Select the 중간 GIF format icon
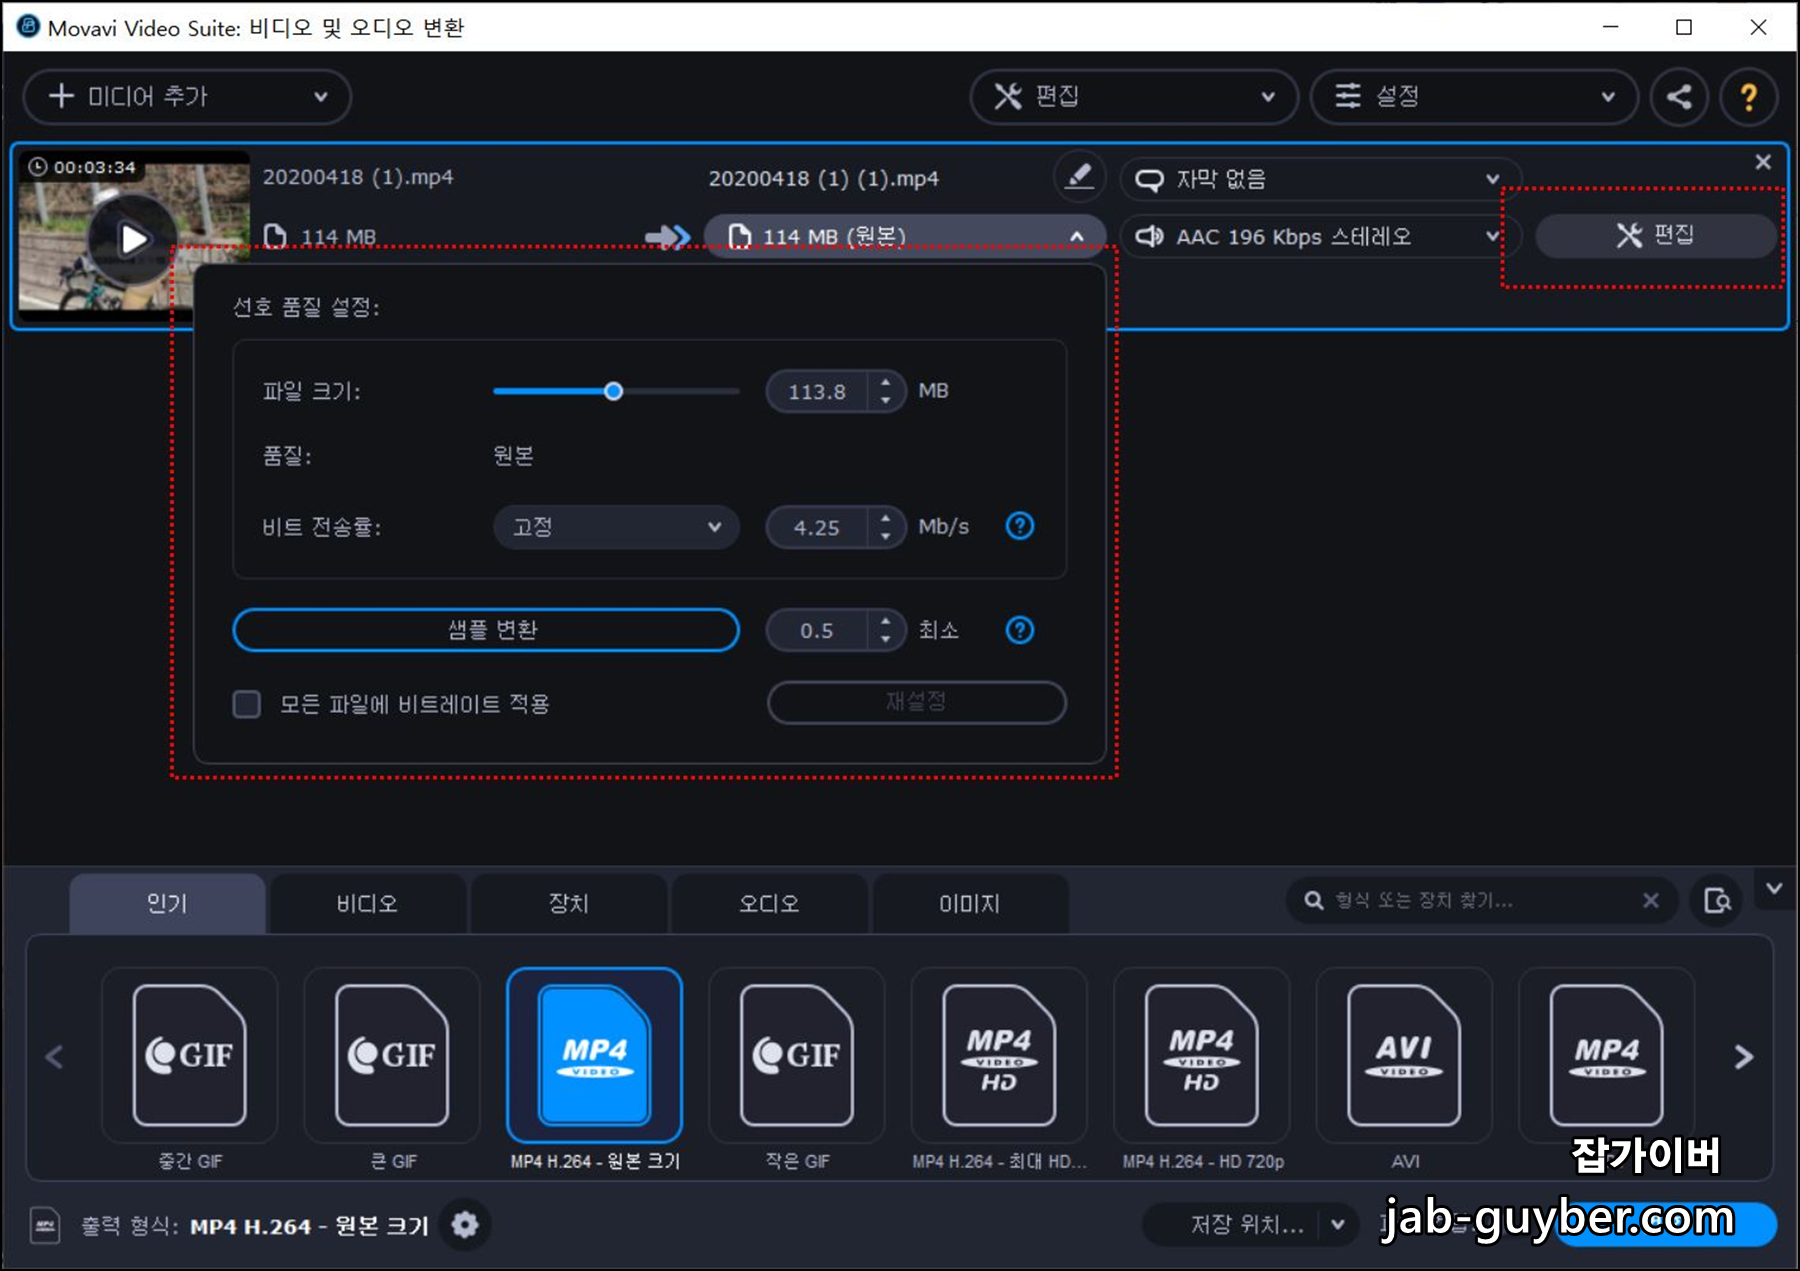The image size is (1800, 1271). (190, 1056)
